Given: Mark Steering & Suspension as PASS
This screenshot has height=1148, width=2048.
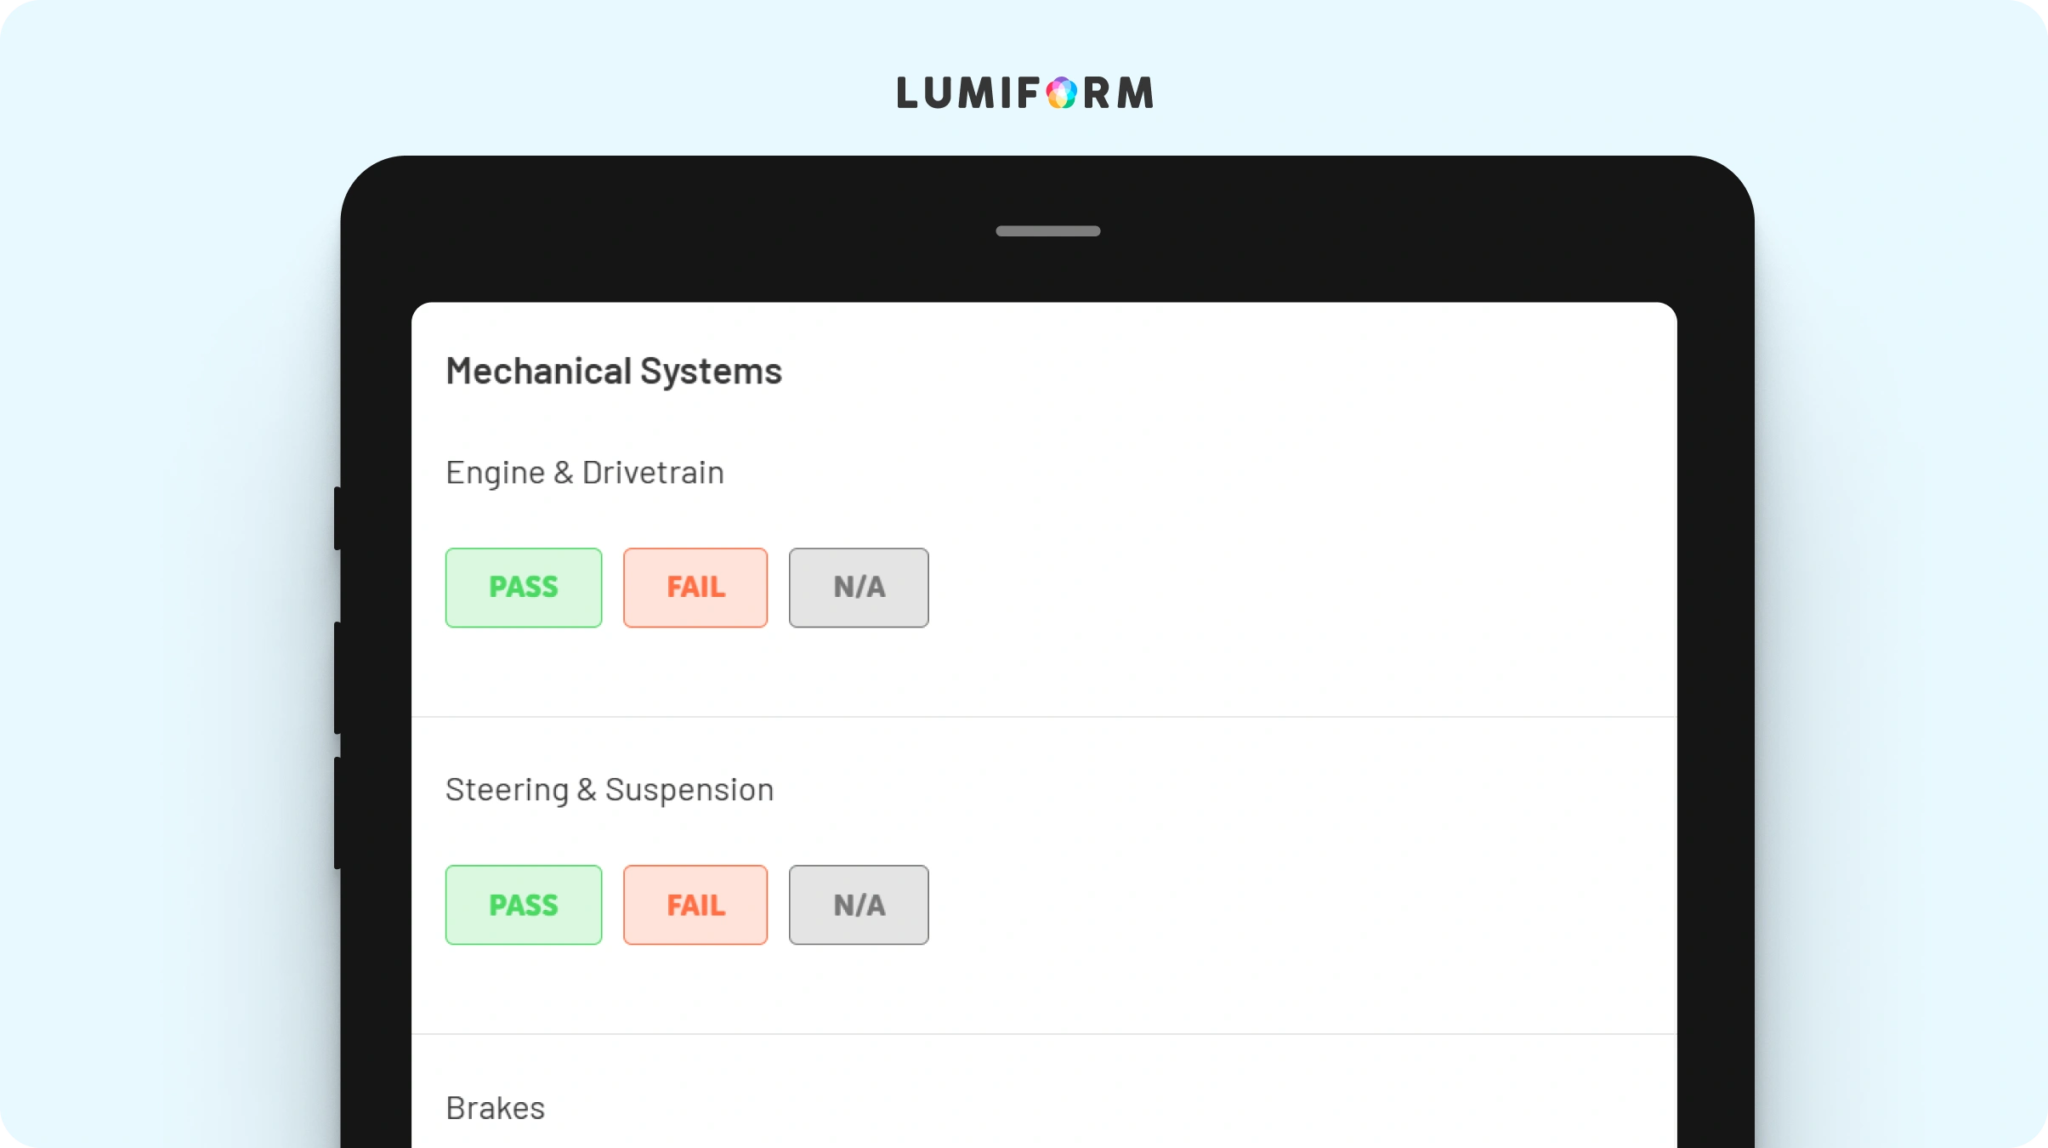Looking at the screenshot, I should pos(524,905).
